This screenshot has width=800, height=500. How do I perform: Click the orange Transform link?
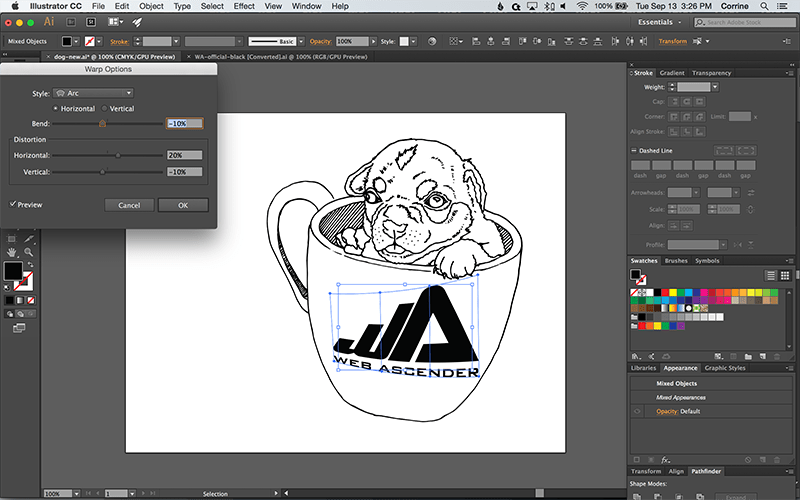(x=672, y=41)
